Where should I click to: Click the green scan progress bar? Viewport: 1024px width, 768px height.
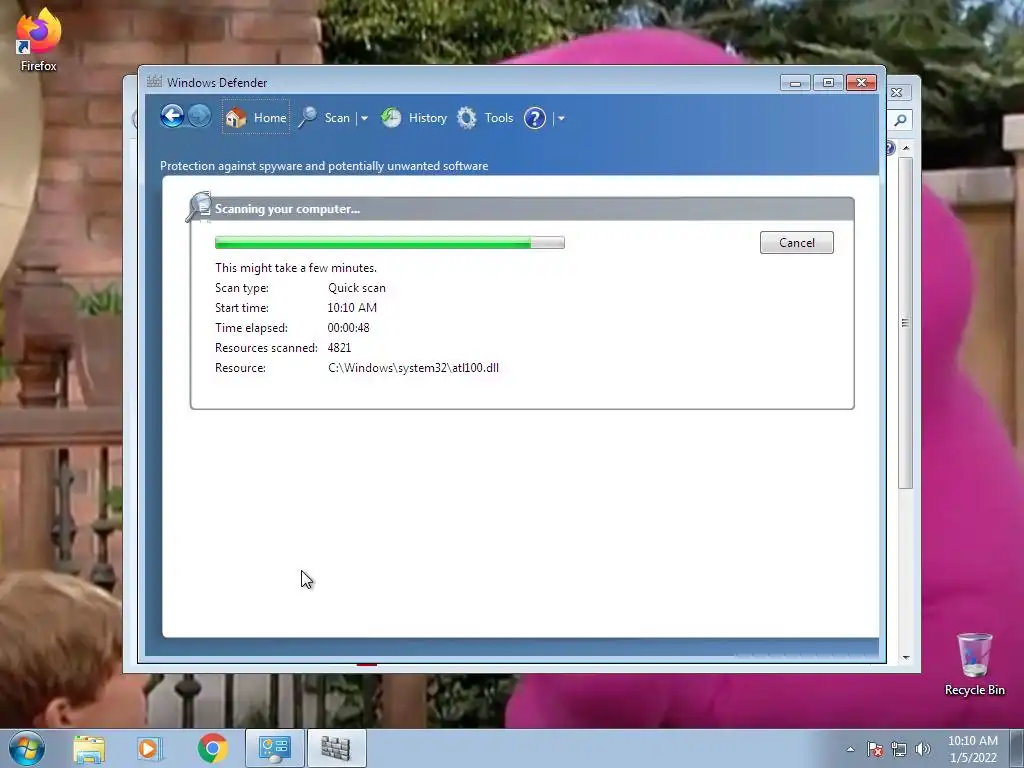click(390, 242)
